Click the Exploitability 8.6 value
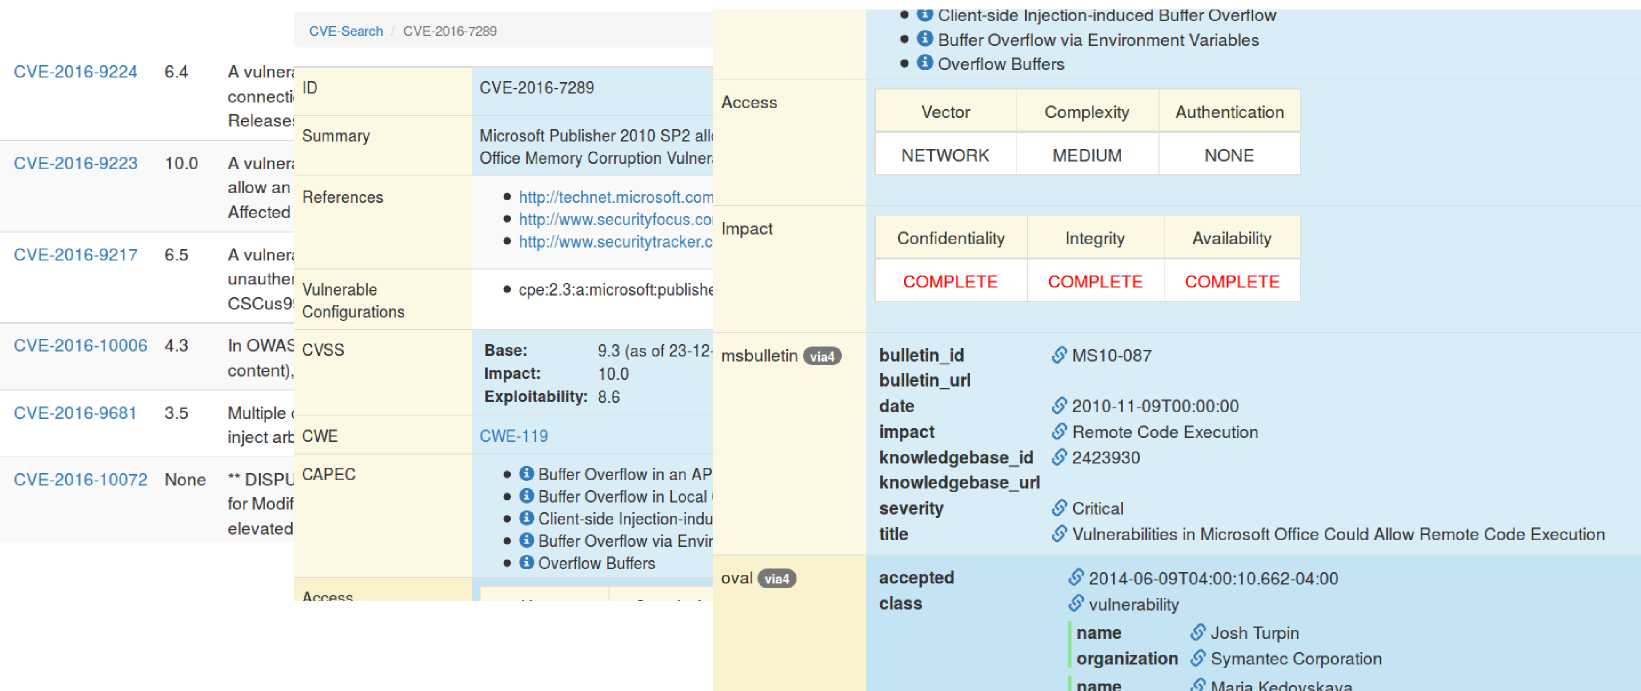The height and width of the screenshot is (691, 1641). tap(609, 397)
